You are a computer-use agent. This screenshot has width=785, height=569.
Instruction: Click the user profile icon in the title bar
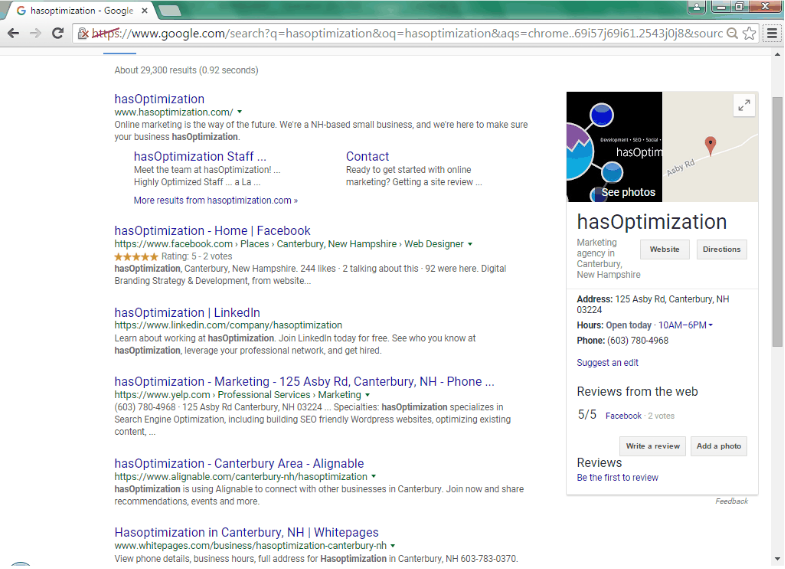click(x=697, y=7)
